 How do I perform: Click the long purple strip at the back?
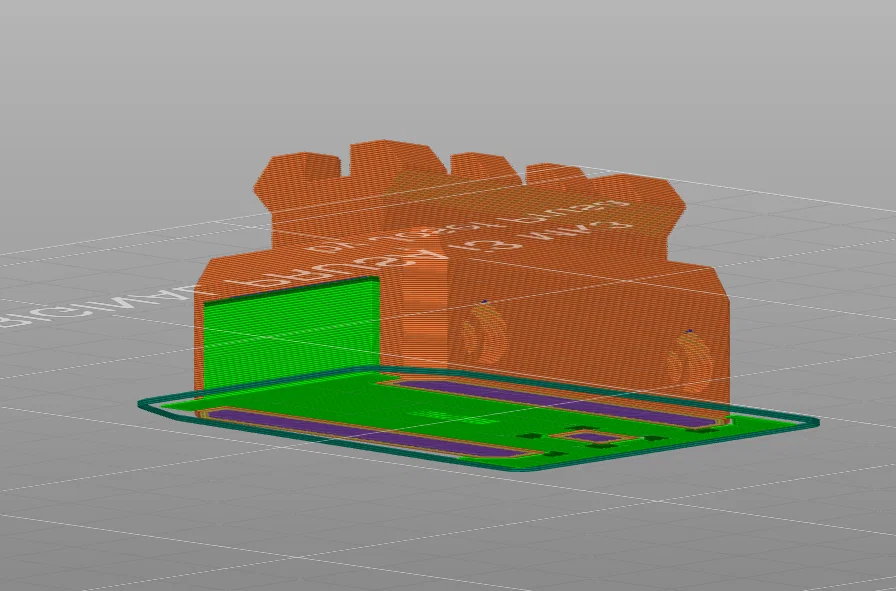[557, 404]
